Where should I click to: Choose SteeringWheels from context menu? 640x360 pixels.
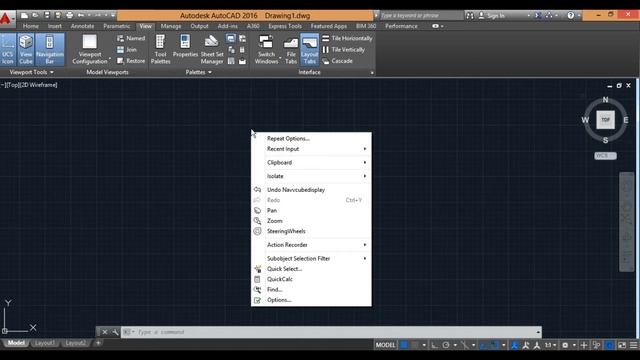pos(311,231)
